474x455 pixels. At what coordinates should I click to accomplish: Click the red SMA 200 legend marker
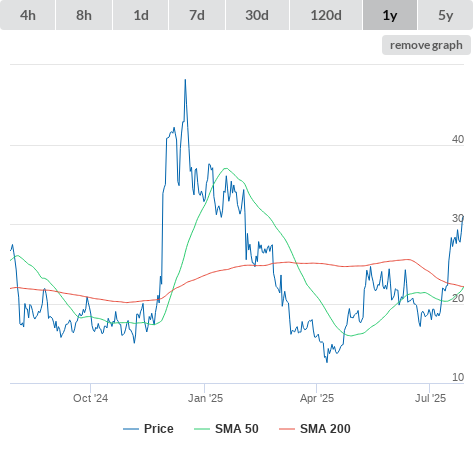(287, 429)
